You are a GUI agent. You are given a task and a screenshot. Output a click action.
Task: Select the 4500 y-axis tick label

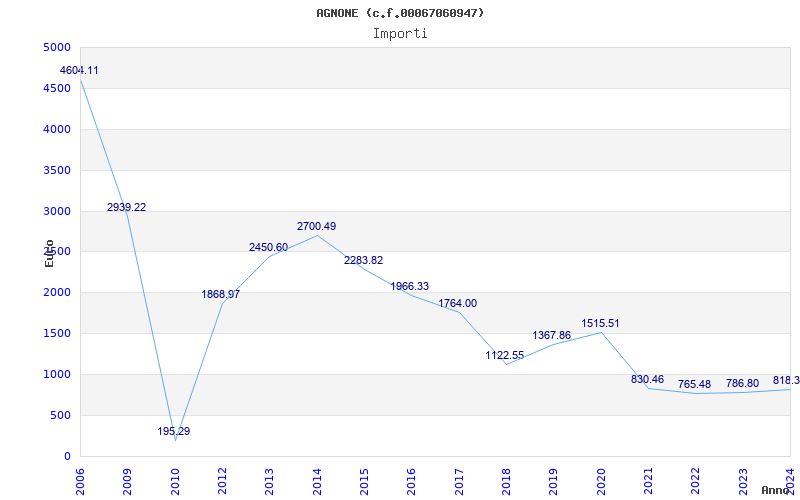(57, 88)
